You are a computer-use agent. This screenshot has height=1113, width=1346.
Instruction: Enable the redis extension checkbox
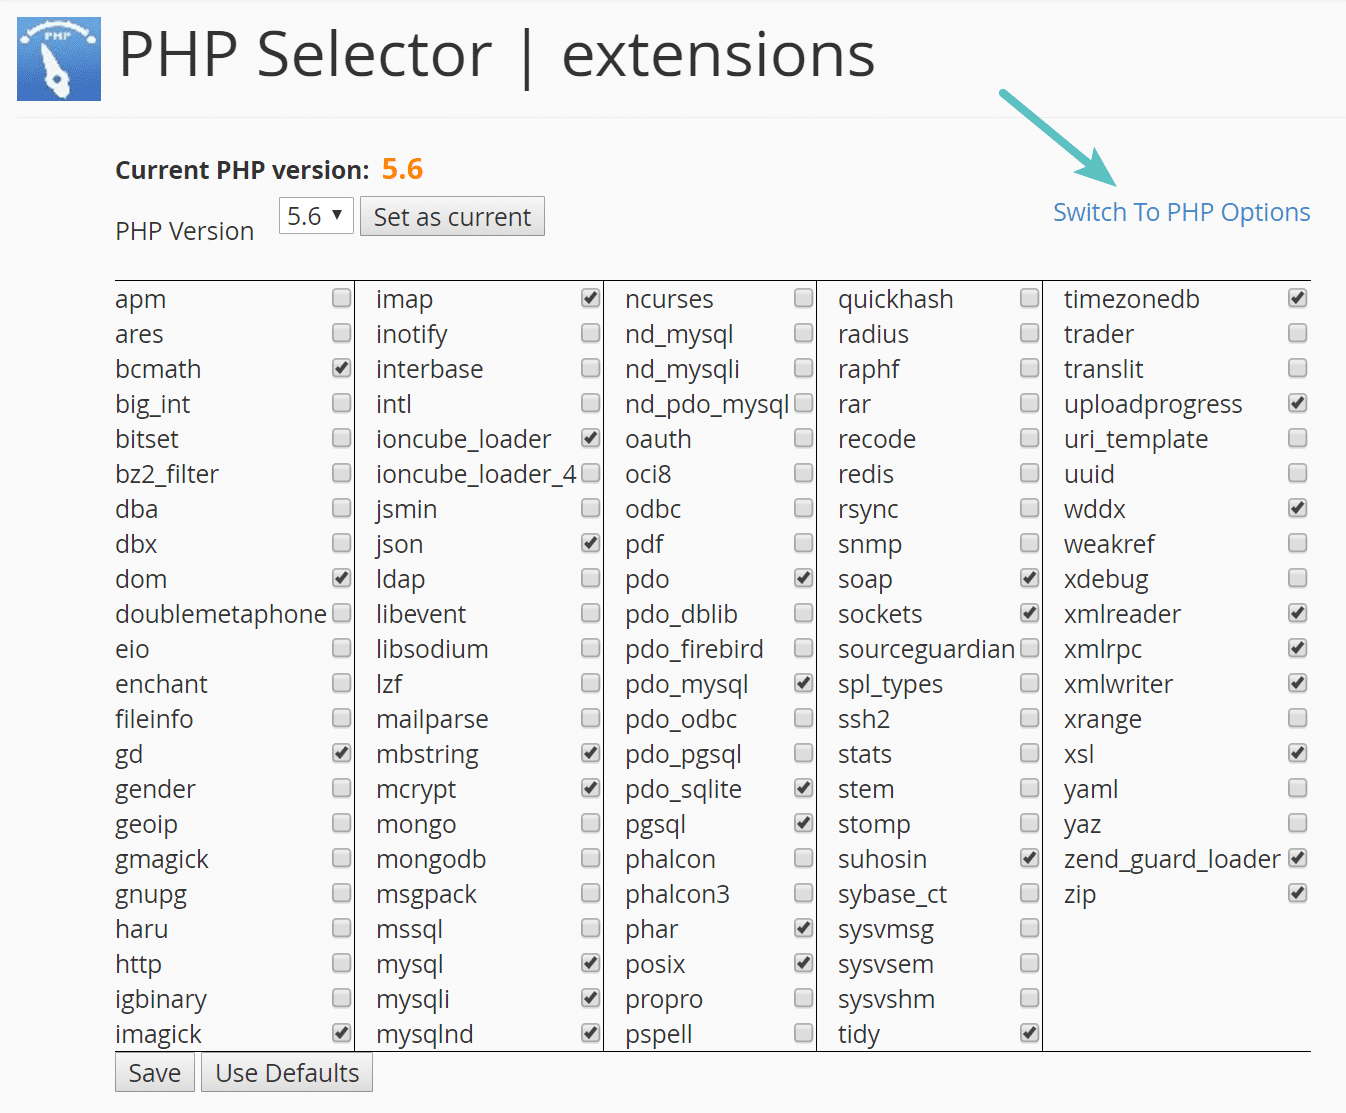[x=1030, y=473]
